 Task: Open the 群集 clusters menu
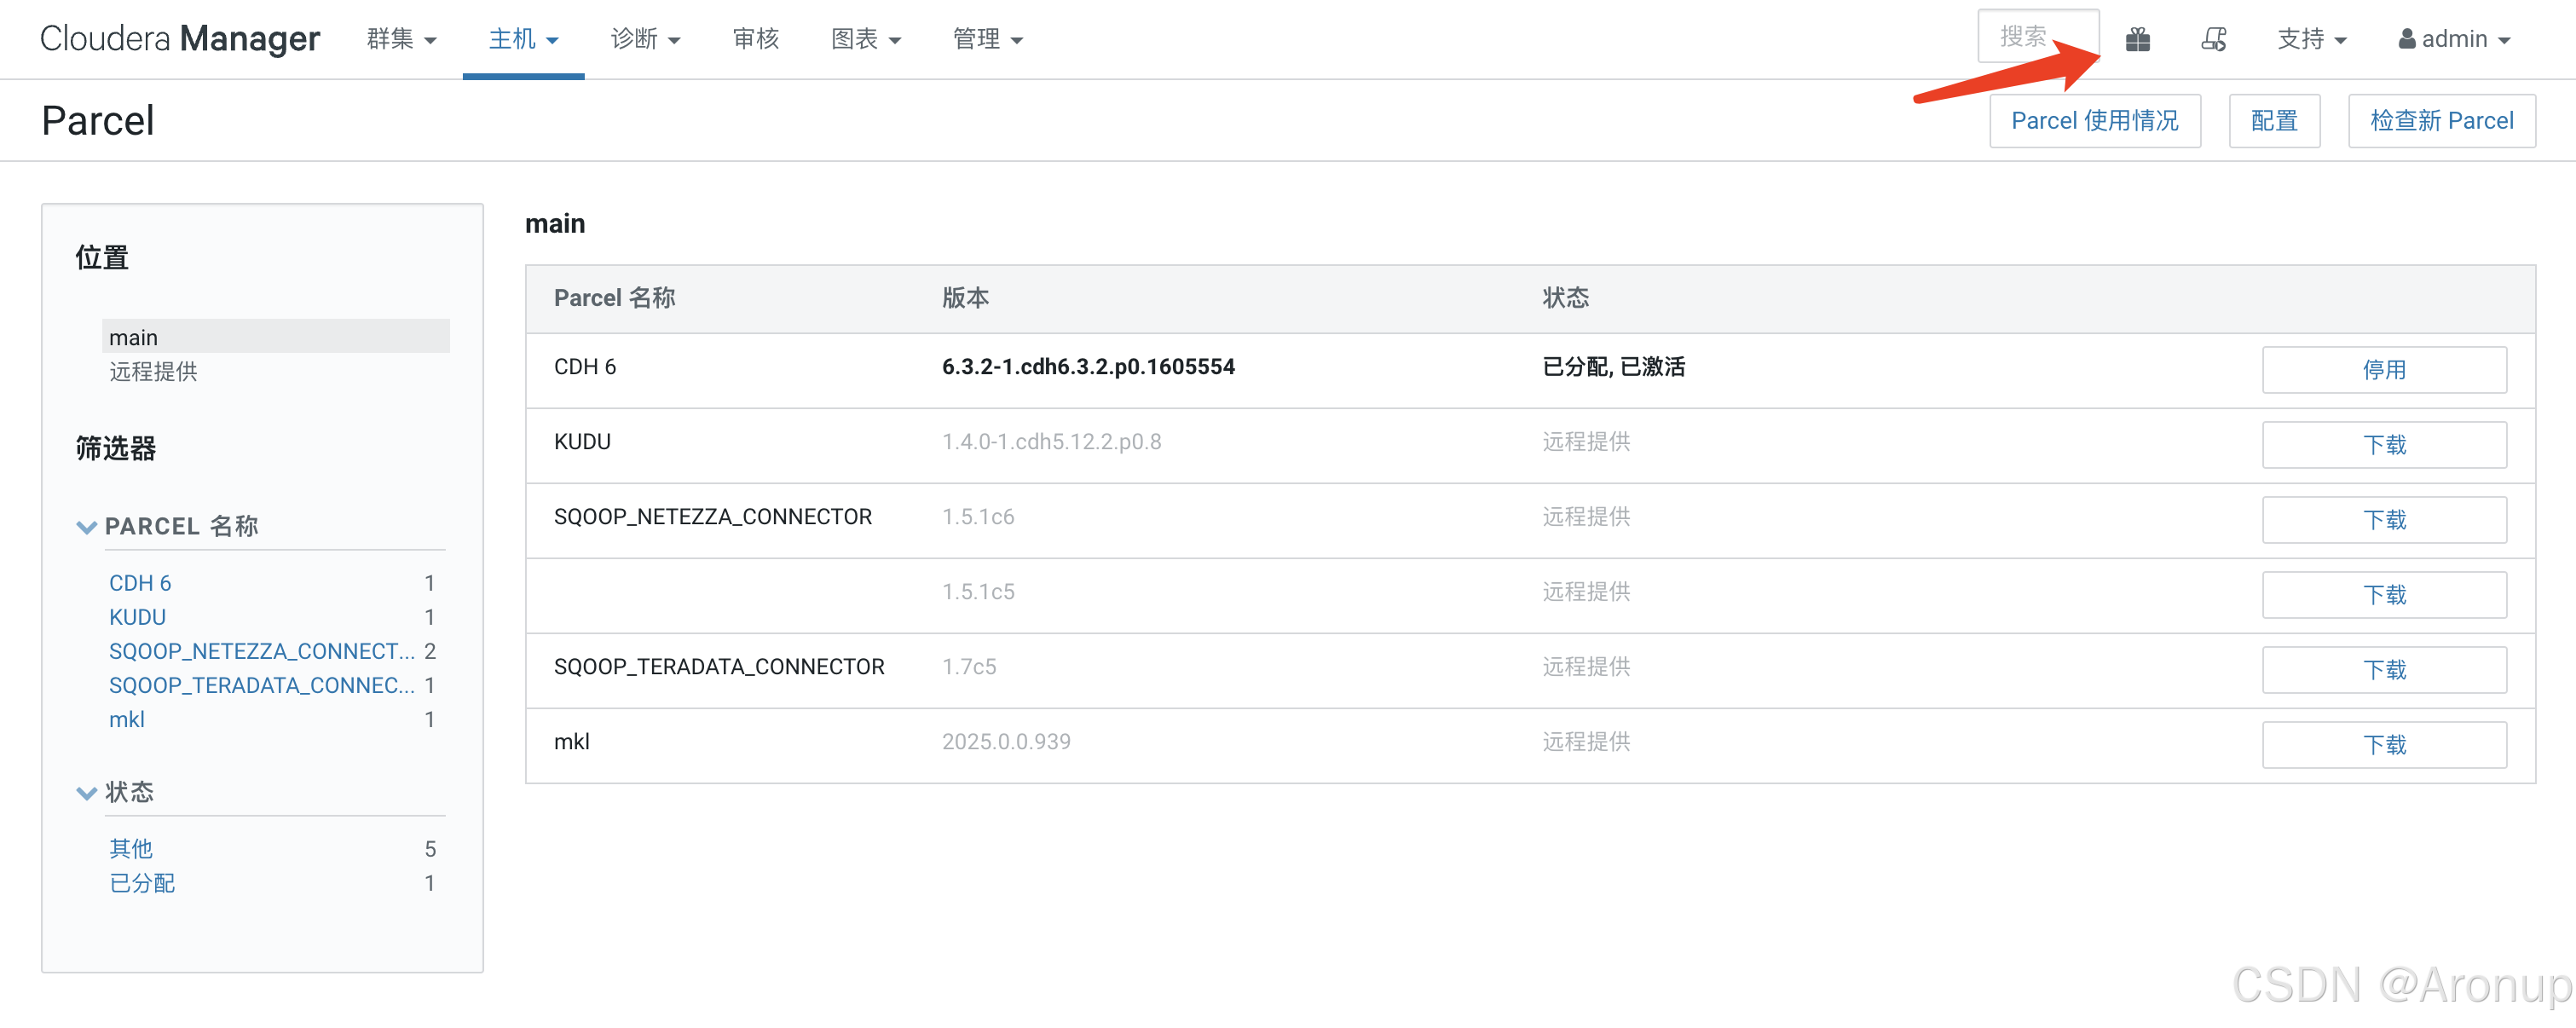[x=401, y=39]
